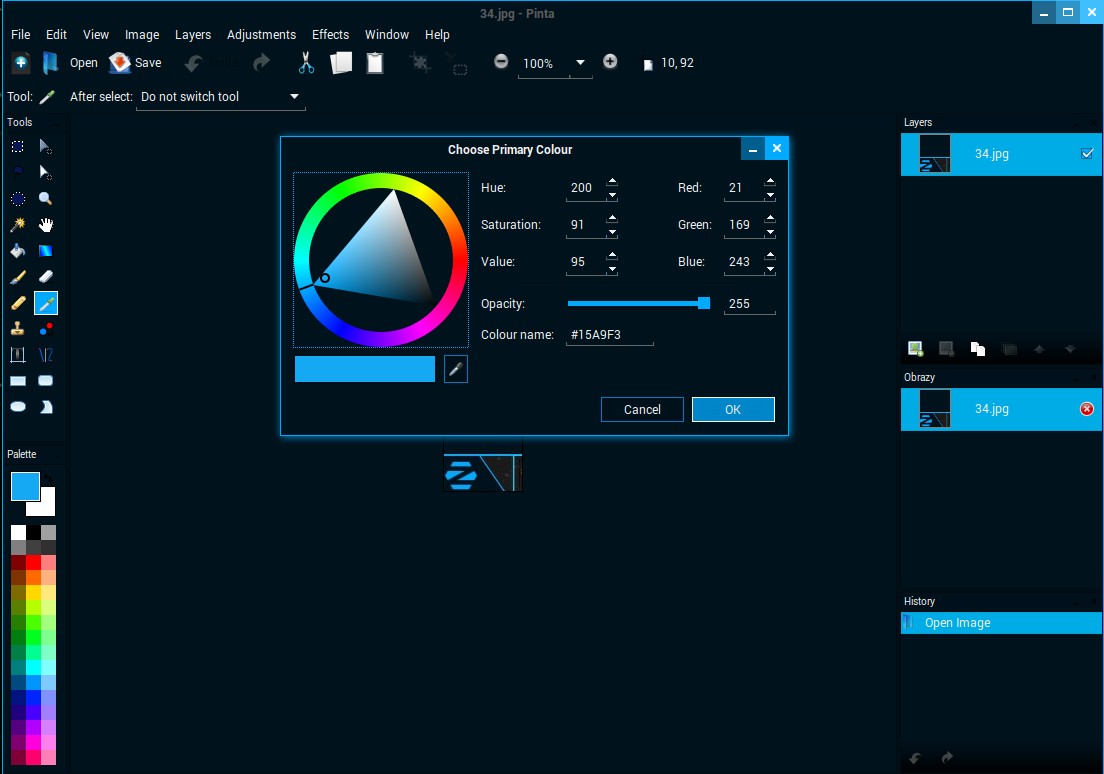Select the Magic Wand tool
Image resolution: width=1104 pixels, height=774 pixels.
pos(18,224)
